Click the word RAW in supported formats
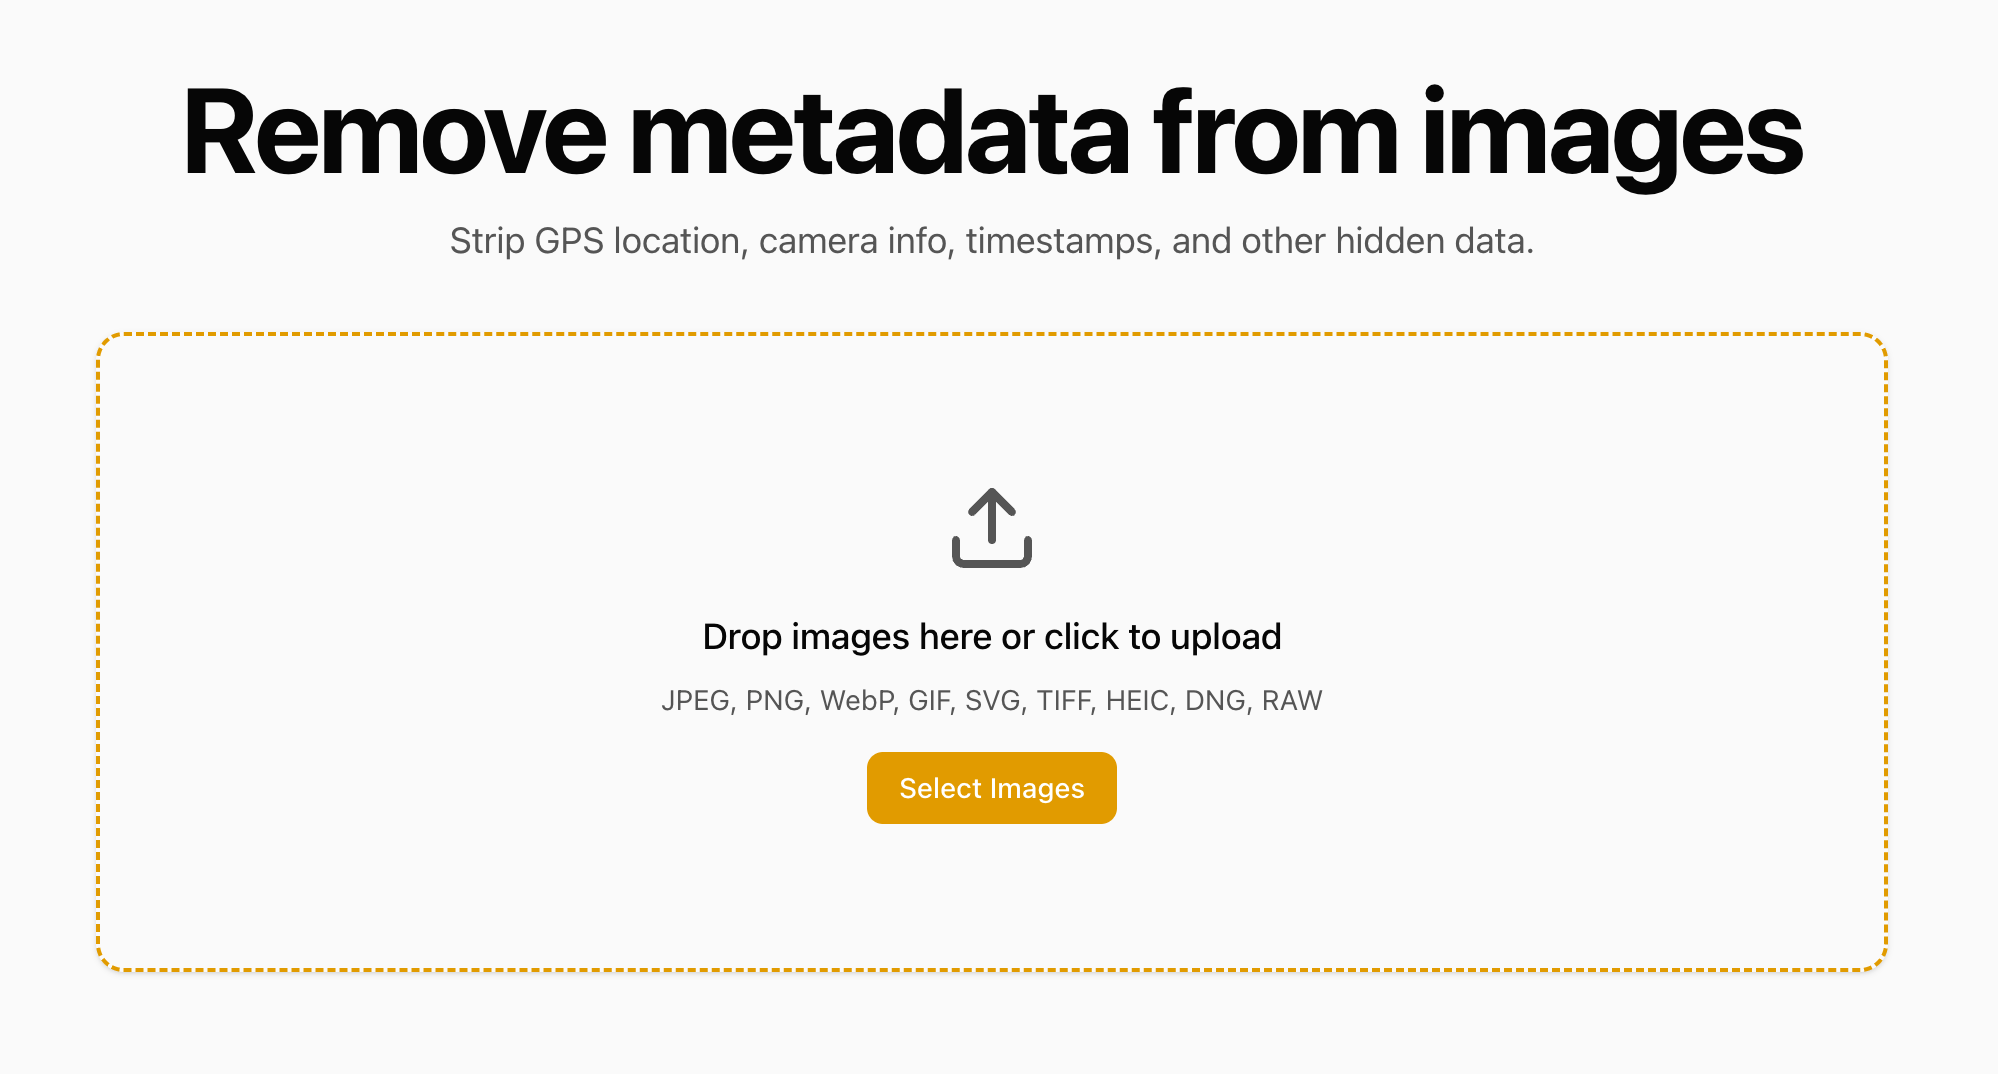Screen dimensions: 1998x1074 [1292, 701]
